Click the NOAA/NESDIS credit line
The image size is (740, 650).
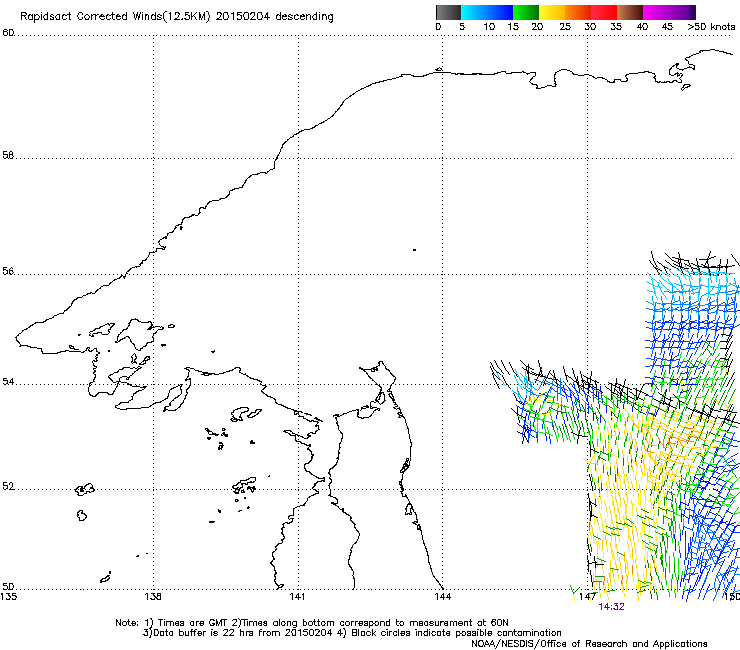click(589, 643)
